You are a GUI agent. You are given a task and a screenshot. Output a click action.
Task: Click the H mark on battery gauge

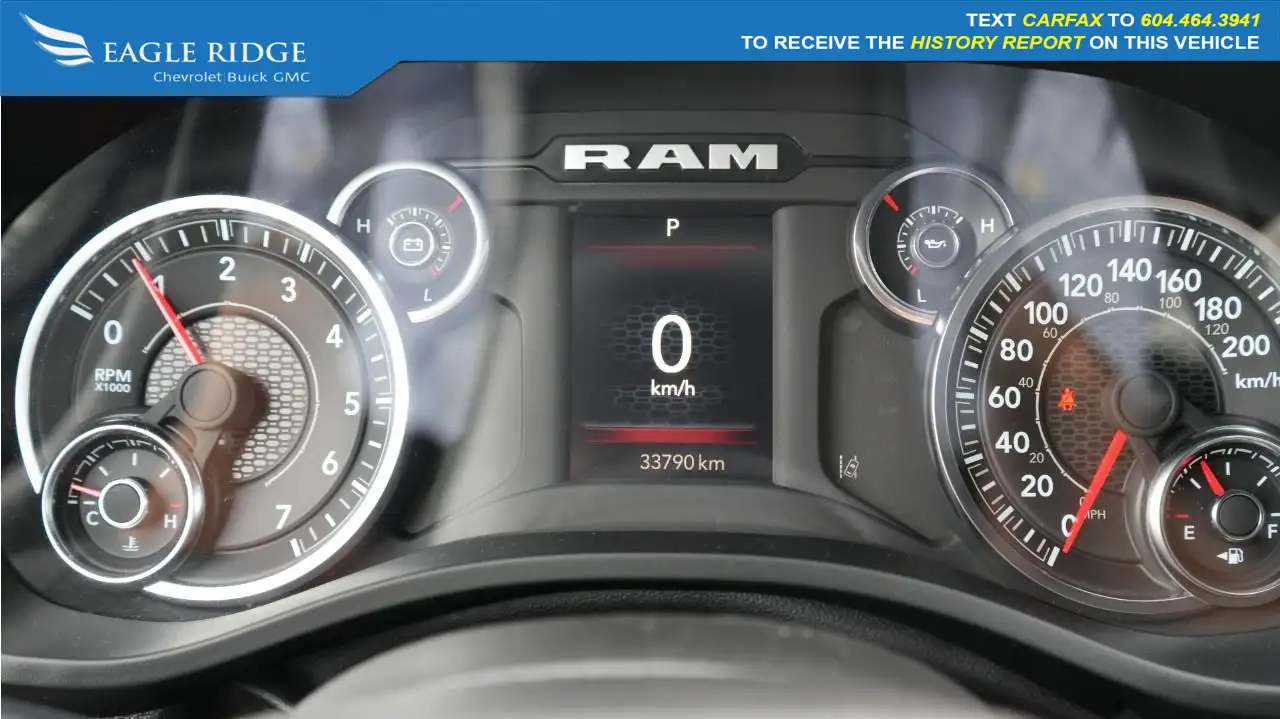[363, 226]
